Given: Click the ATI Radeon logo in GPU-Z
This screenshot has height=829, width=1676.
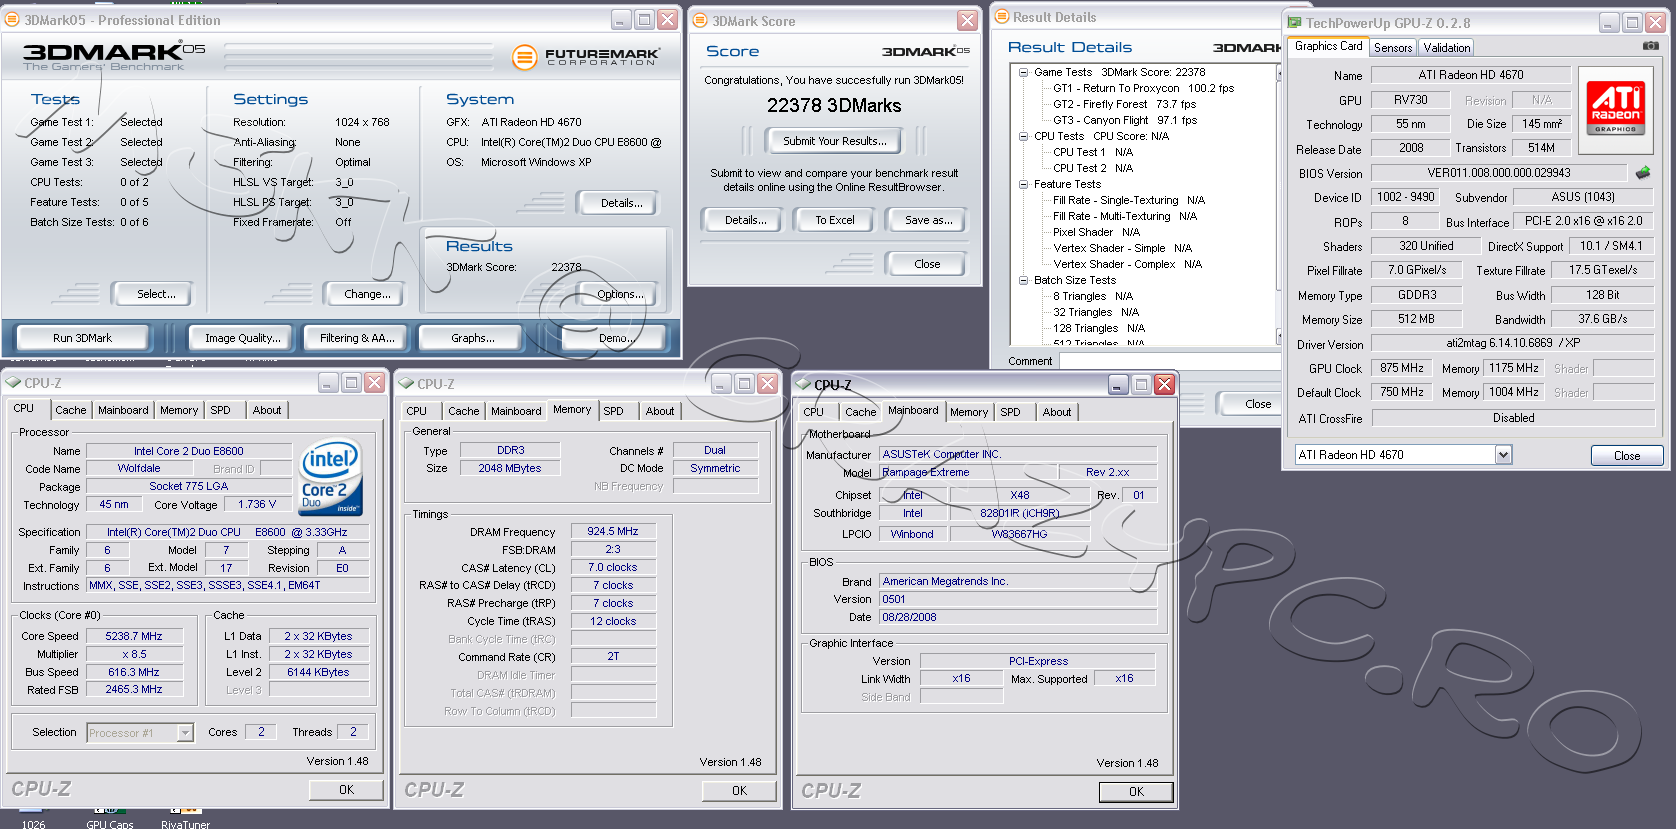Looking at the screenshot, I should (1616, 110).
